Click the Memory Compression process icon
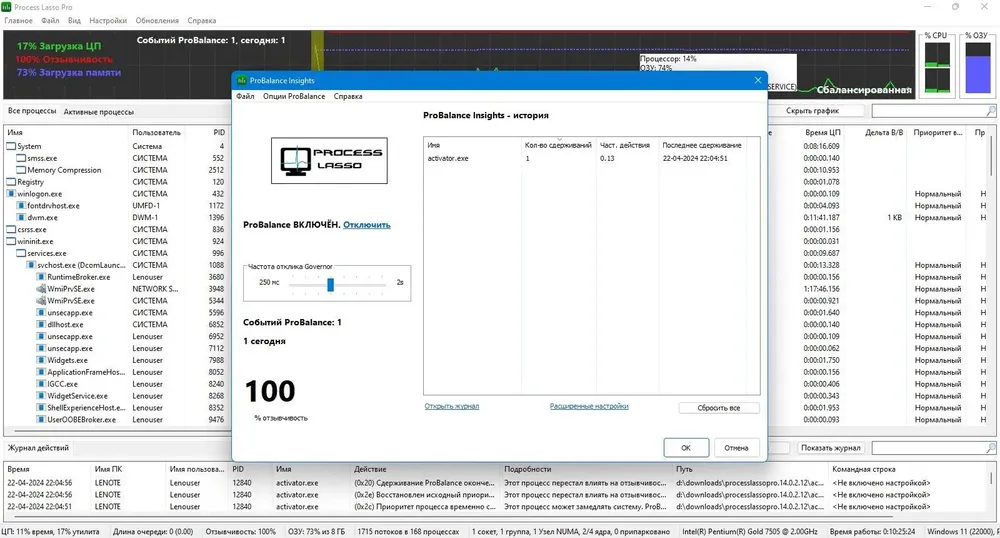 (x=21, y=170)
